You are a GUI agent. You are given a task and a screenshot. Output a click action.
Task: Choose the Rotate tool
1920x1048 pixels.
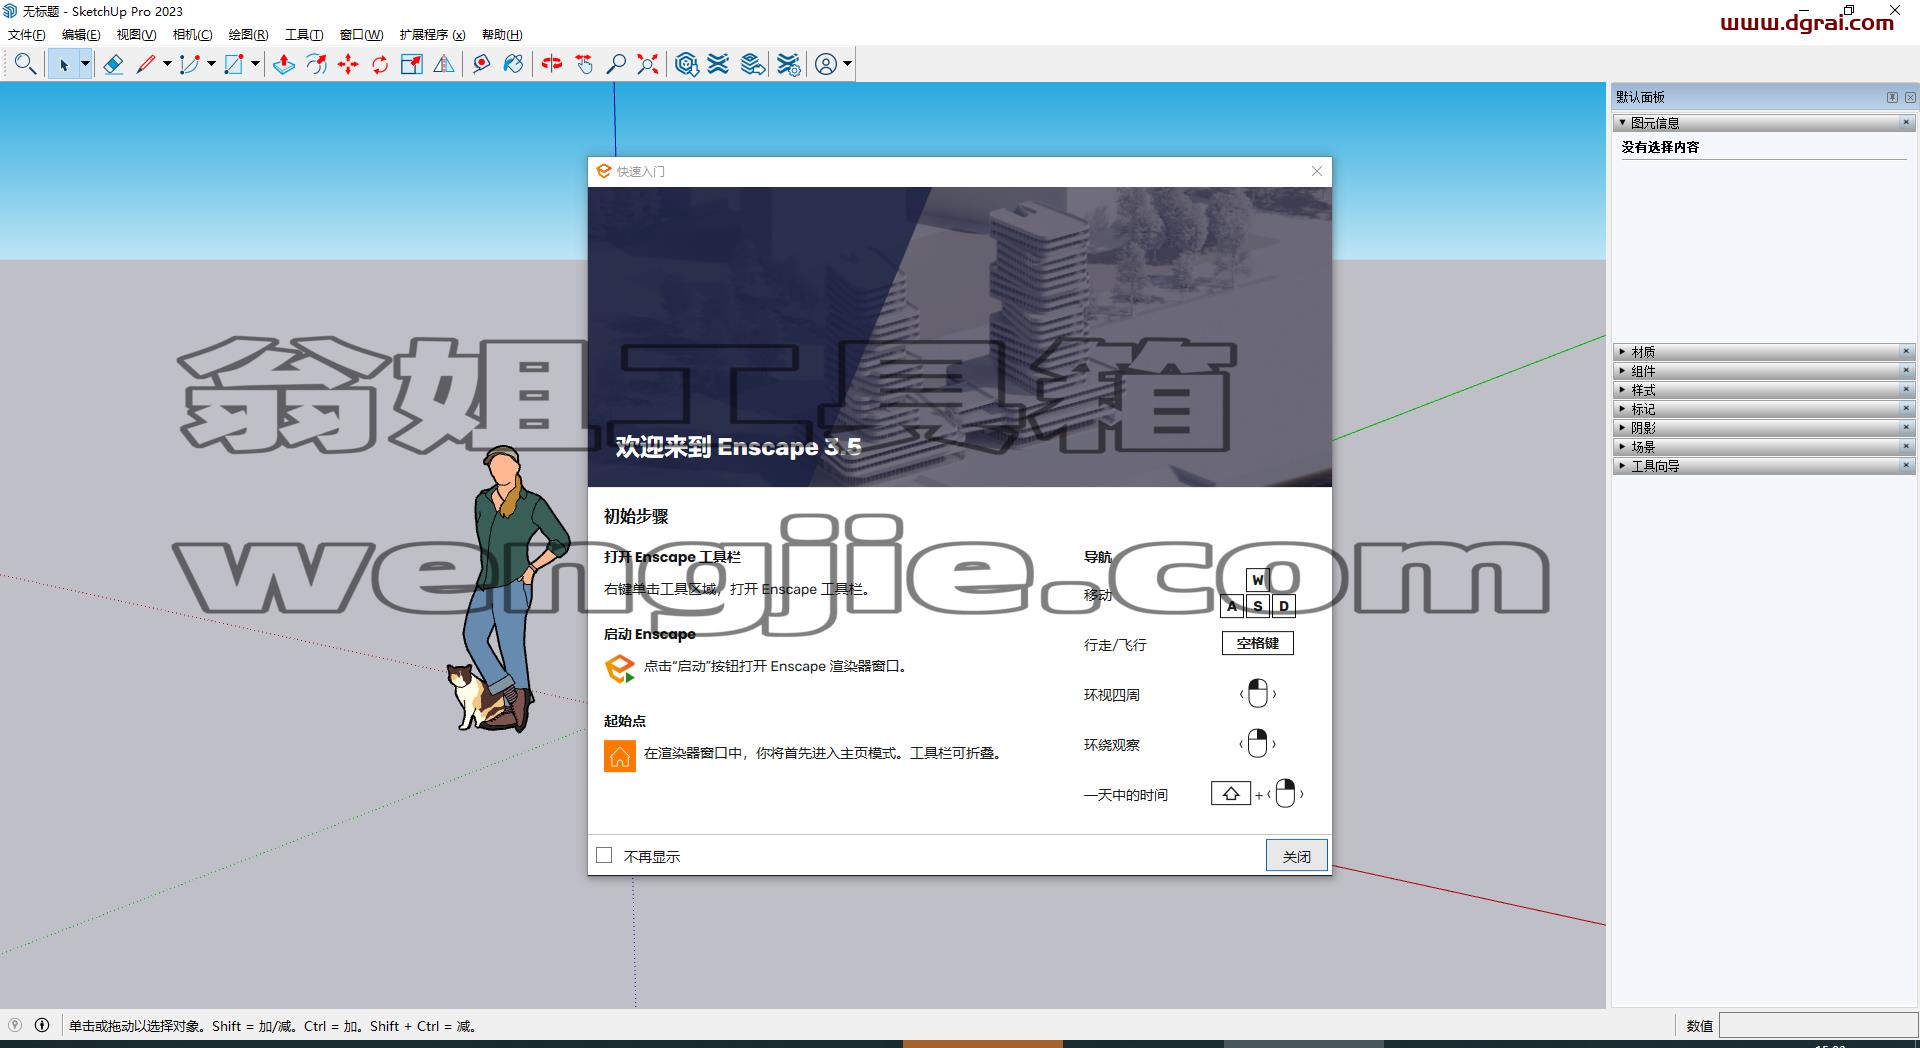coord(380,64)
